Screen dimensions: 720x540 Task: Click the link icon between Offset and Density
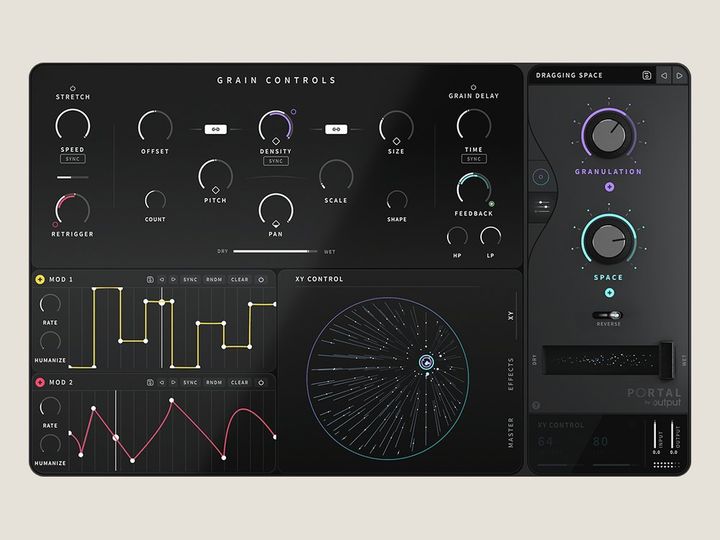click(216, 129)
